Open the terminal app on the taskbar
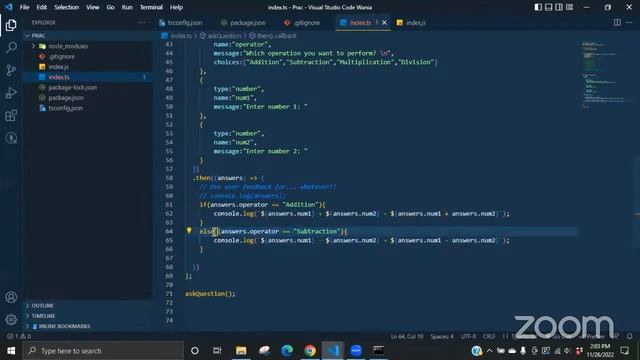The width and height of the screenshot is (640, 360). [x=378, y=351]
